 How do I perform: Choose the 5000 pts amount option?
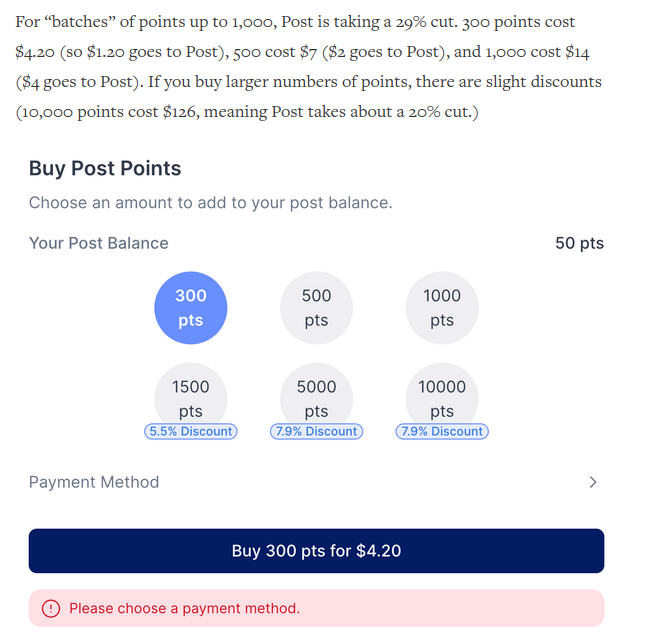coord(316,397)
